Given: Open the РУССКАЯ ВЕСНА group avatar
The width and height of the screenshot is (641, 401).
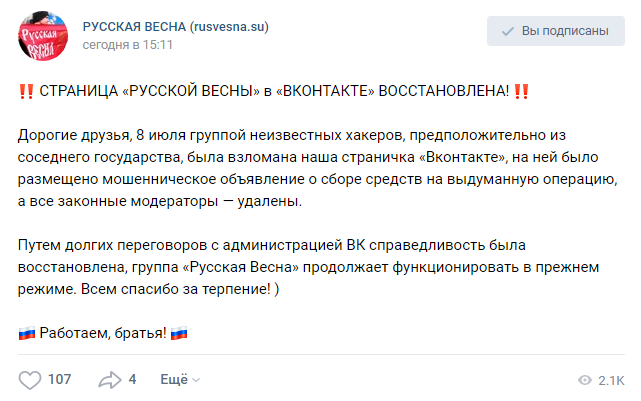Looking at the screenshot, I should click(45, 36).
